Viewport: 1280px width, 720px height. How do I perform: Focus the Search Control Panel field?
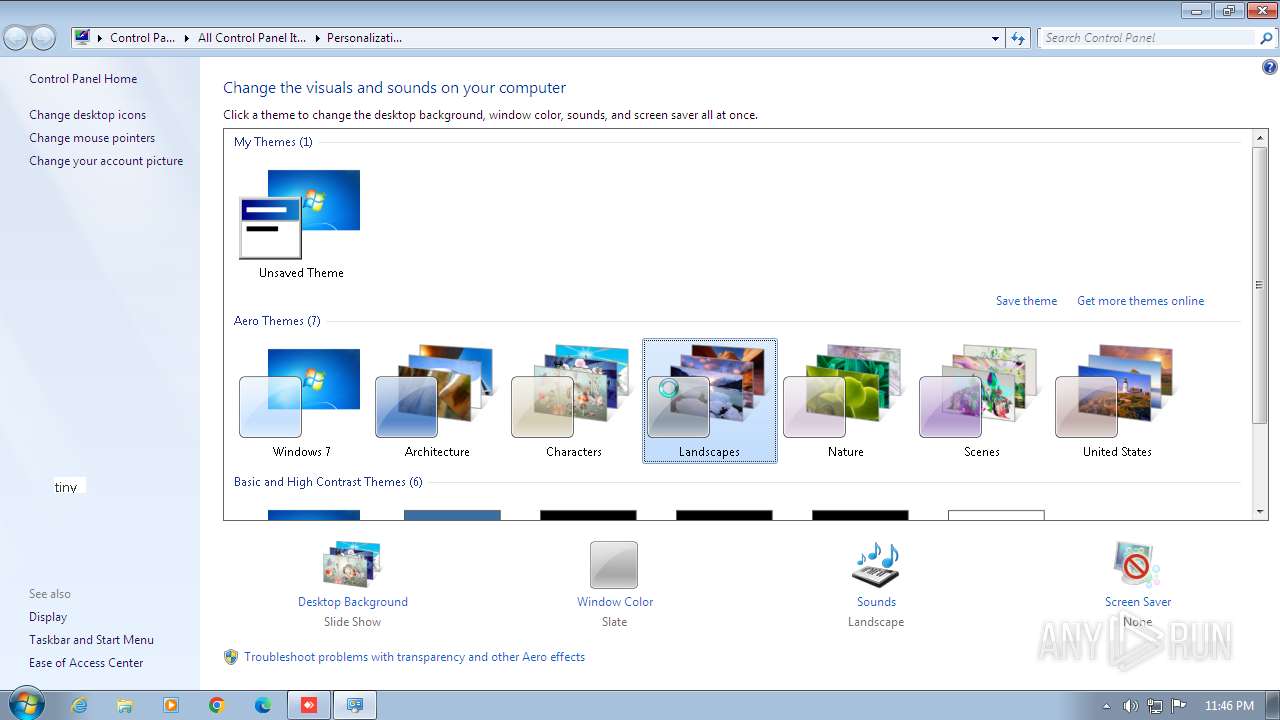pos(1148,38)
